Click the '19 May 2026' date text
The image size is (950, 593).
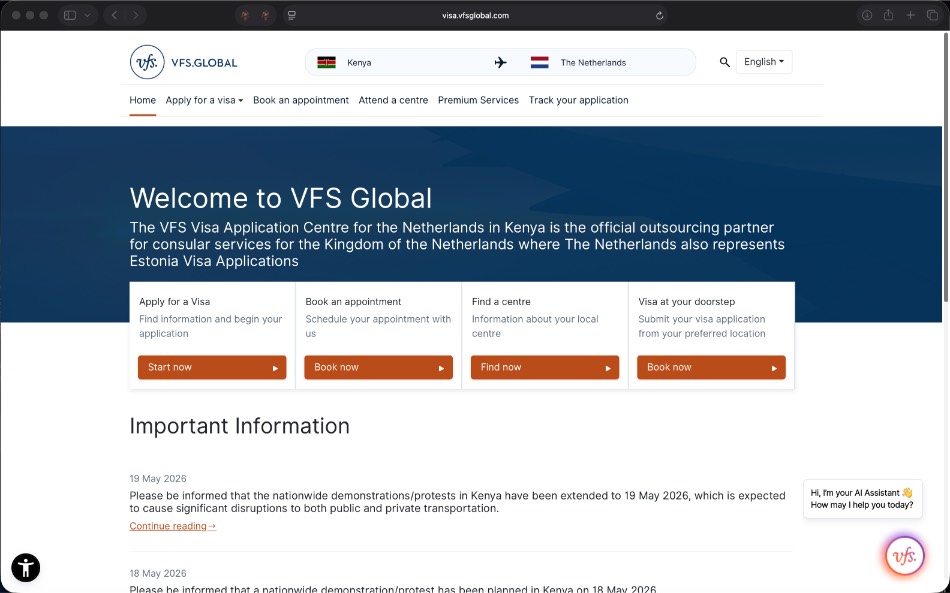coord(158,479)
